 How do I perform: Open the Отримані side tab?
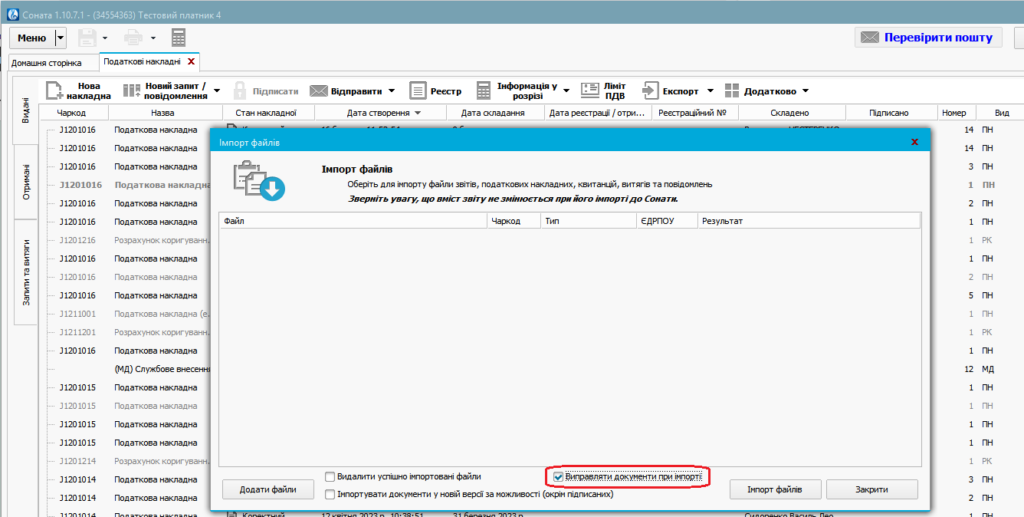click(25, 183)
